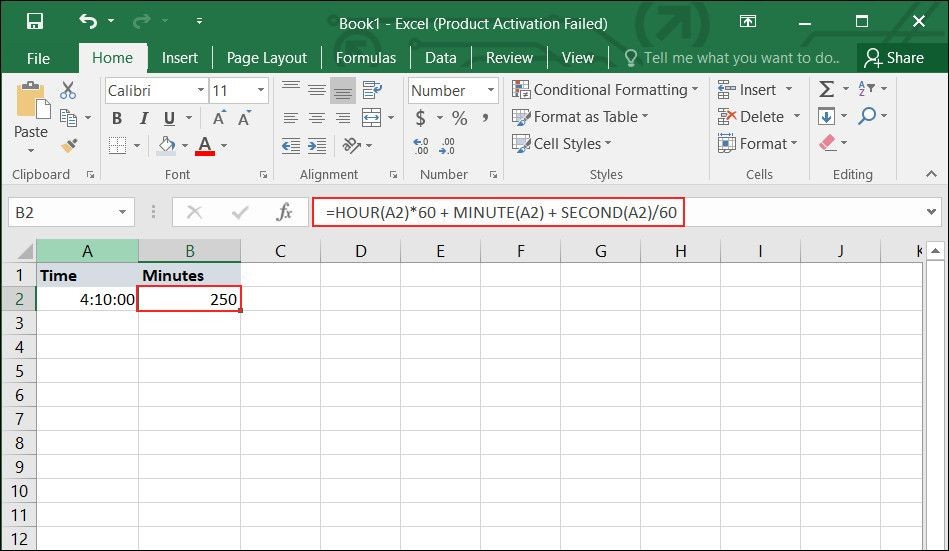
Task: Open Cell Styles dropdown
Action: tap(562, 144)
